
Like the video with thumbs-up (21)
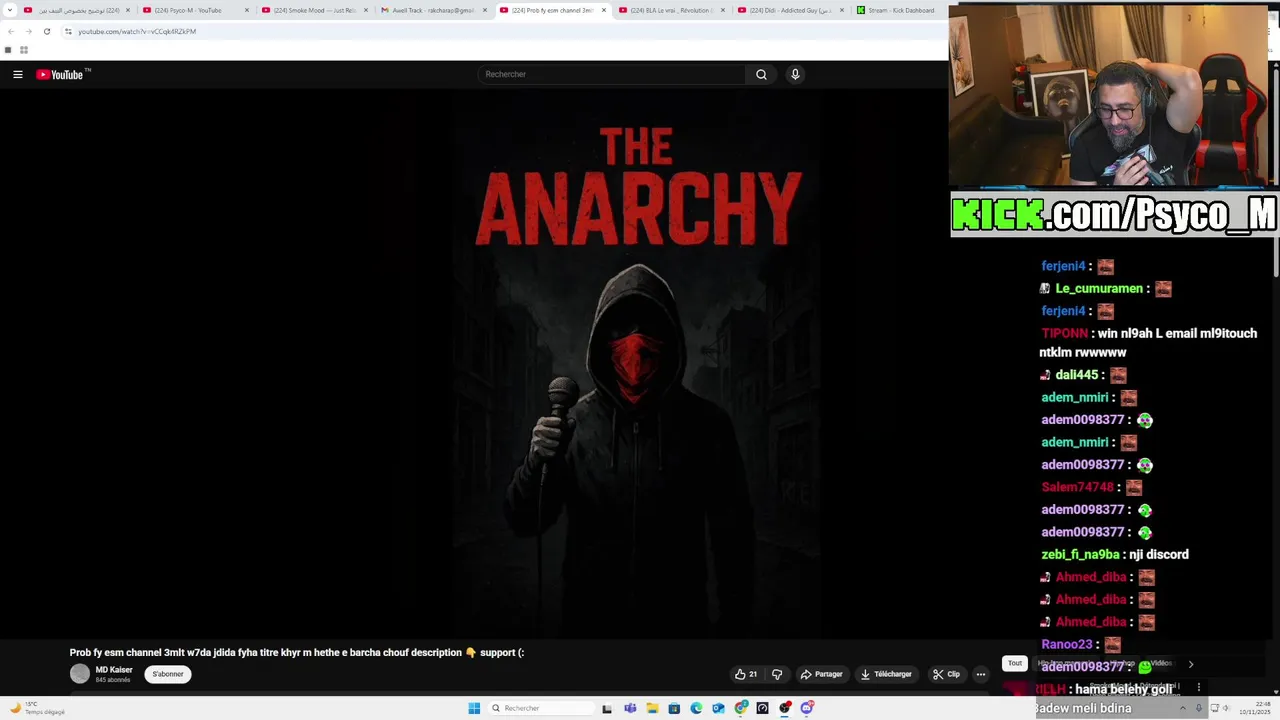click(746, 674)
